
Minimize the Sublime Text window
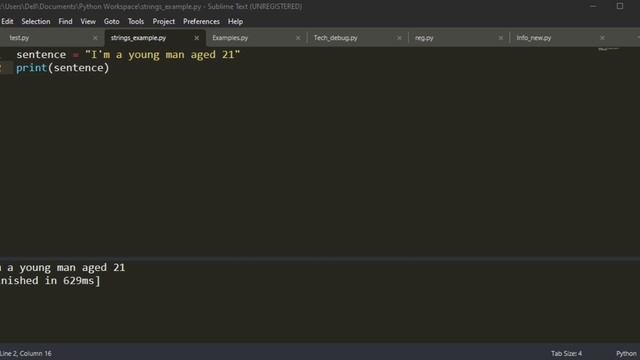(593, 6)
